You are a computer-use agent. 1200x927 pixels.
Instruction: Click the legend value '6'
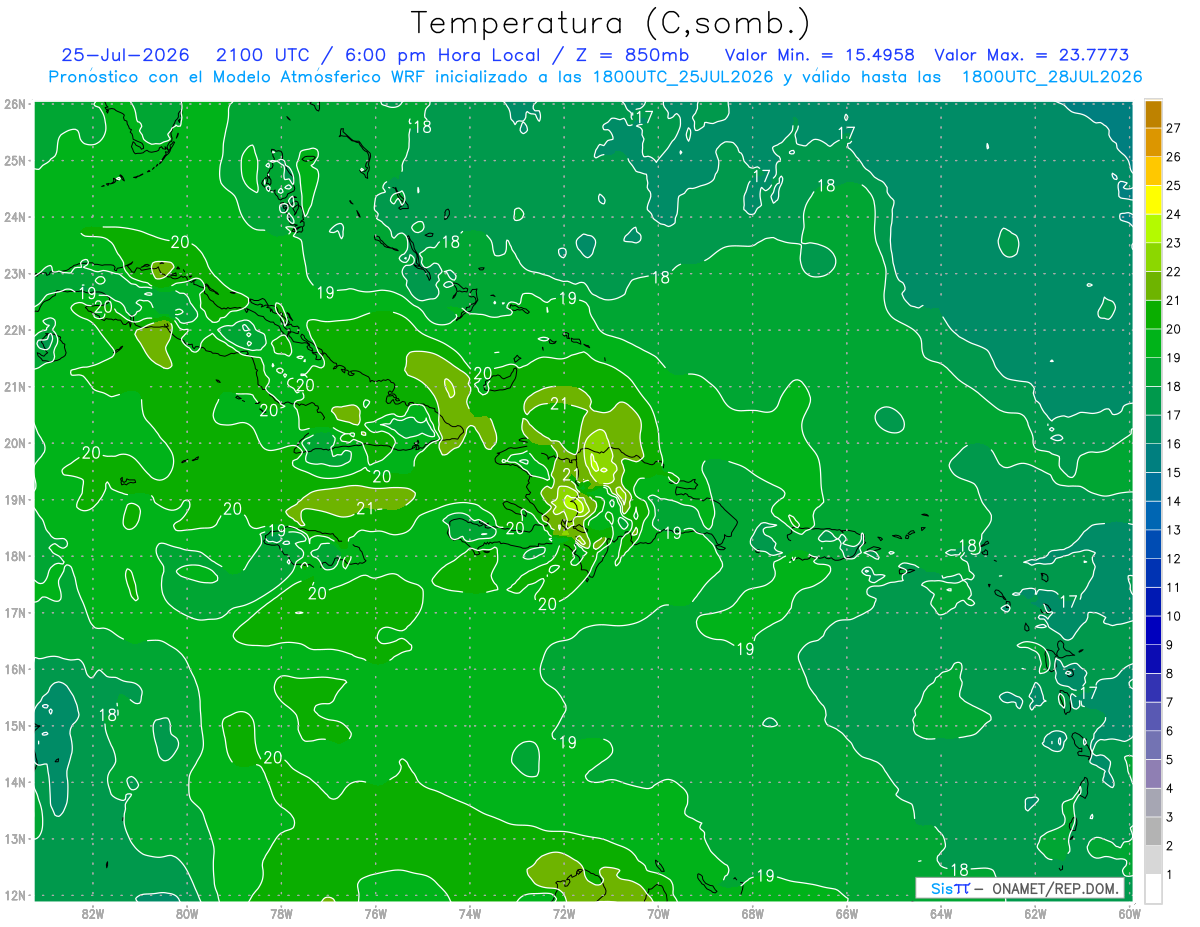(1170, 731)
